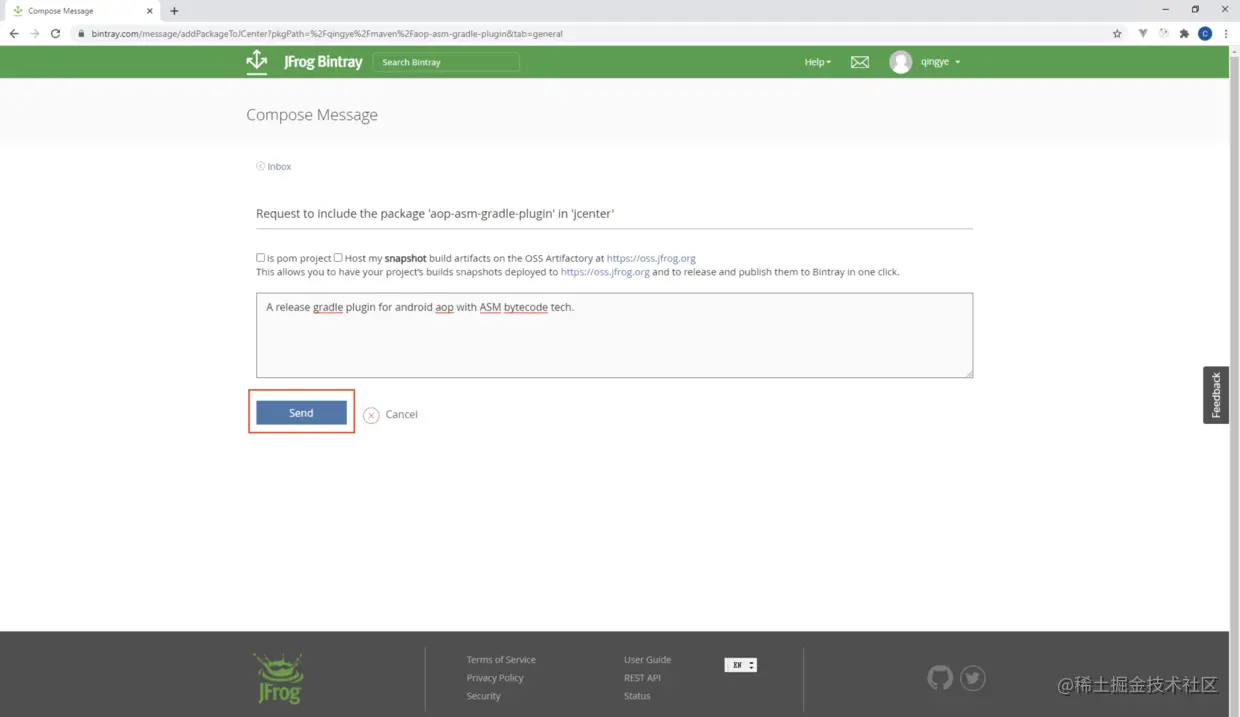1240x717 pixels.
Task: Click the user avatar icon
Action: [x=901, y=62]
